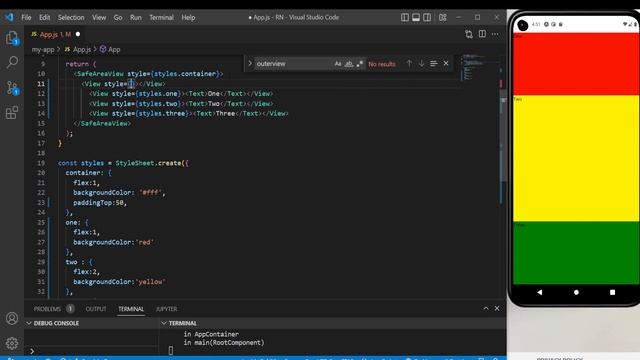640x360 pixels.
Task: Tap the red view in emulator
Action: pyautogui.click(x=576, y=64)
